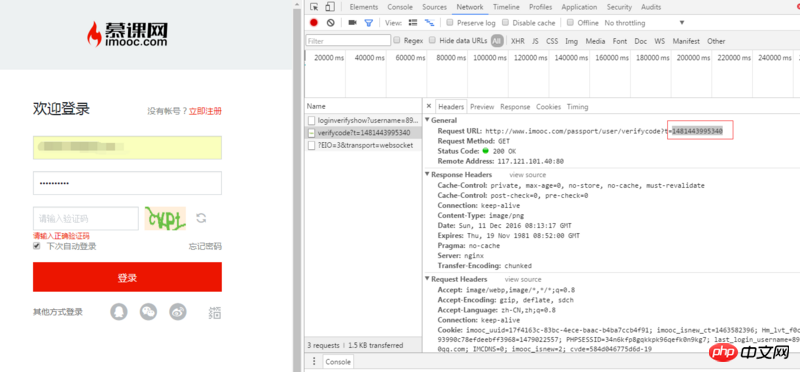This screenshot has width=800, height=372.
Task: Select the All filter type
Action: pyautogui.click(x=497, y=41)
